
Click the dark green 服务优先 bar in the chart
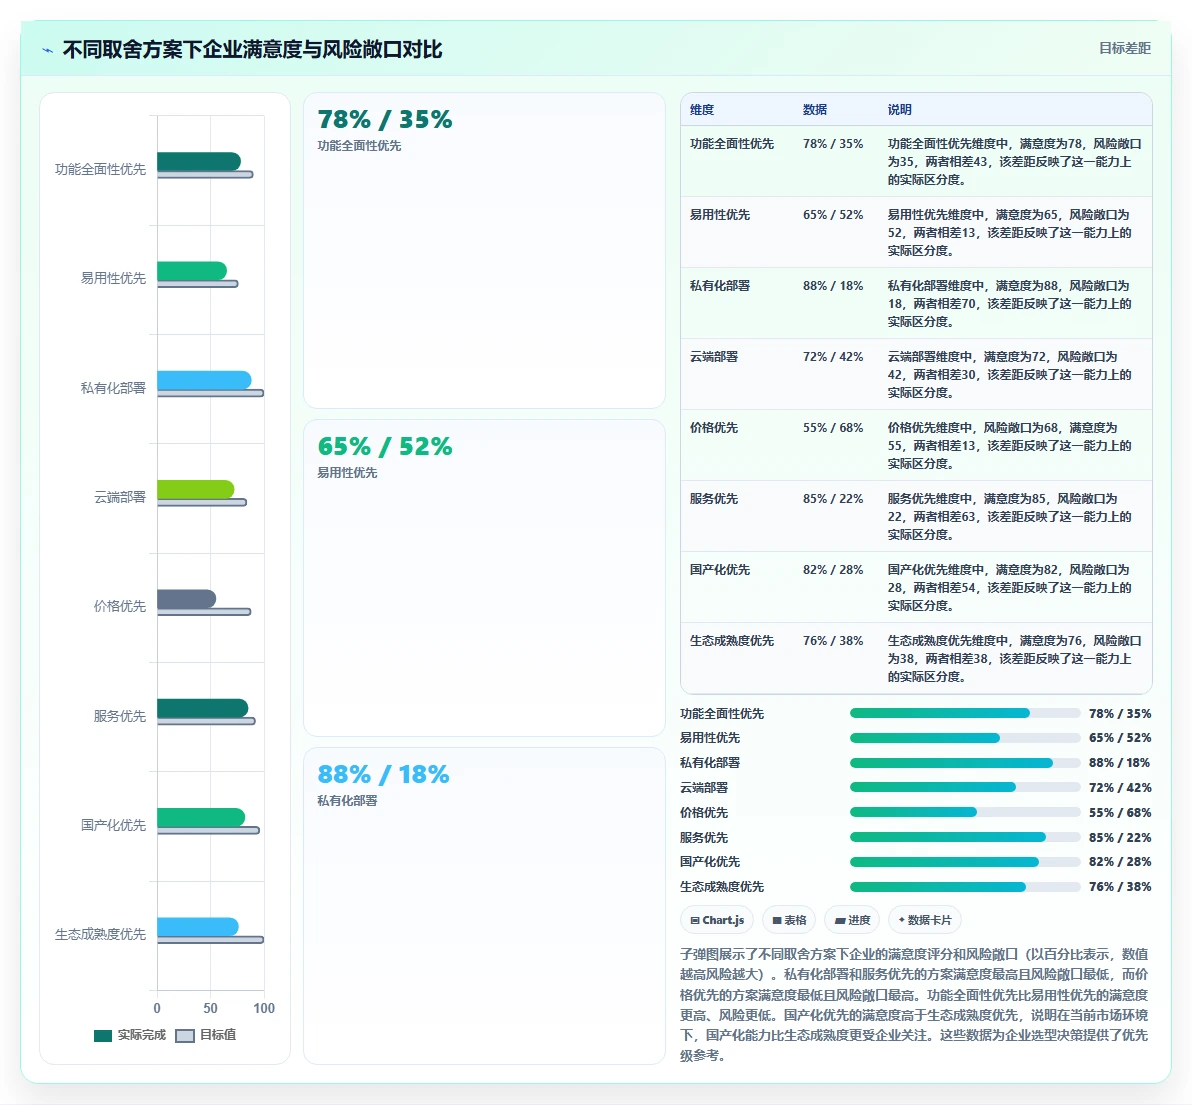pos(202,708)
